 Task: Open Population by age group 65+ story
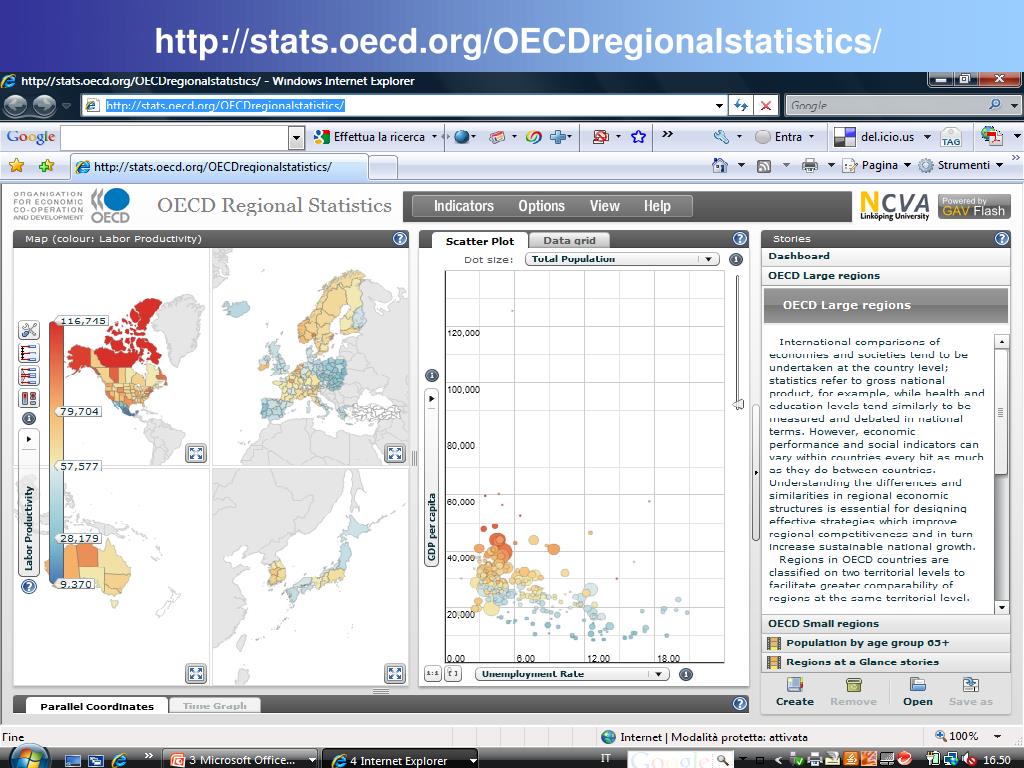tap(886, 643)
